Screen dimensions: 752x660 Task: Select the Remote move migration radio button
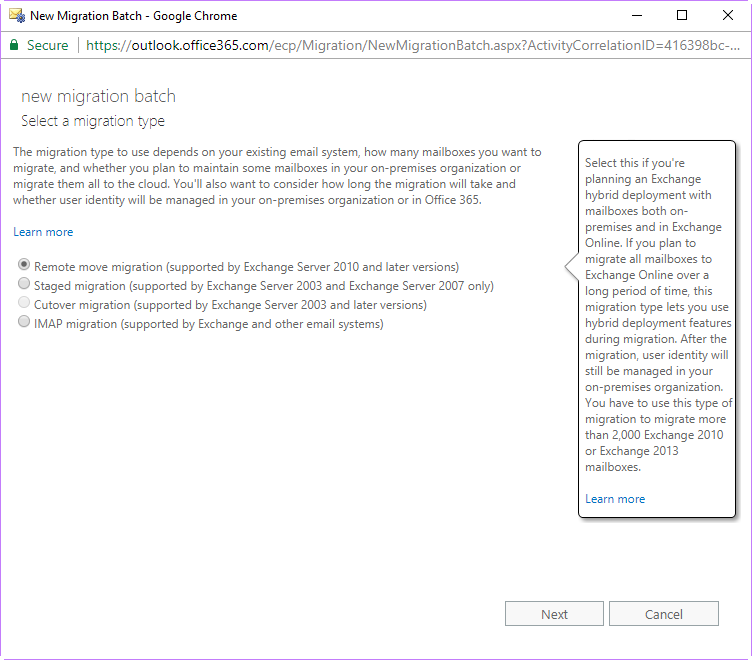click(24, 264)
